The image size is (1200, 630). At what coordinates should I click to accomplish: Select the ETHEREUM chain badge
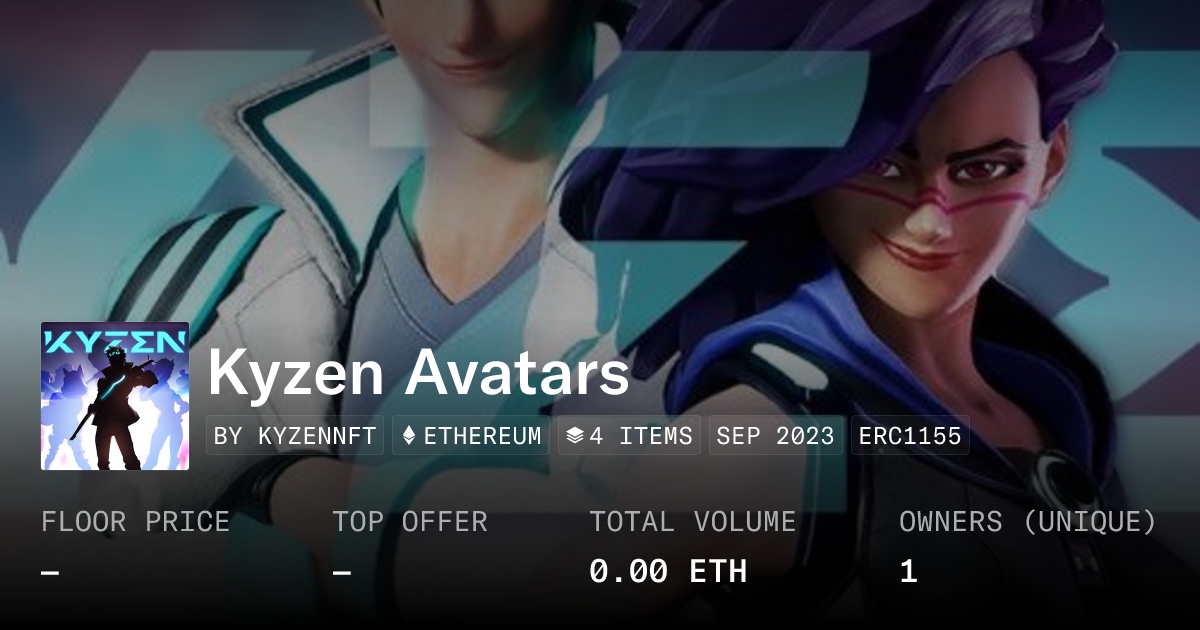471,436
